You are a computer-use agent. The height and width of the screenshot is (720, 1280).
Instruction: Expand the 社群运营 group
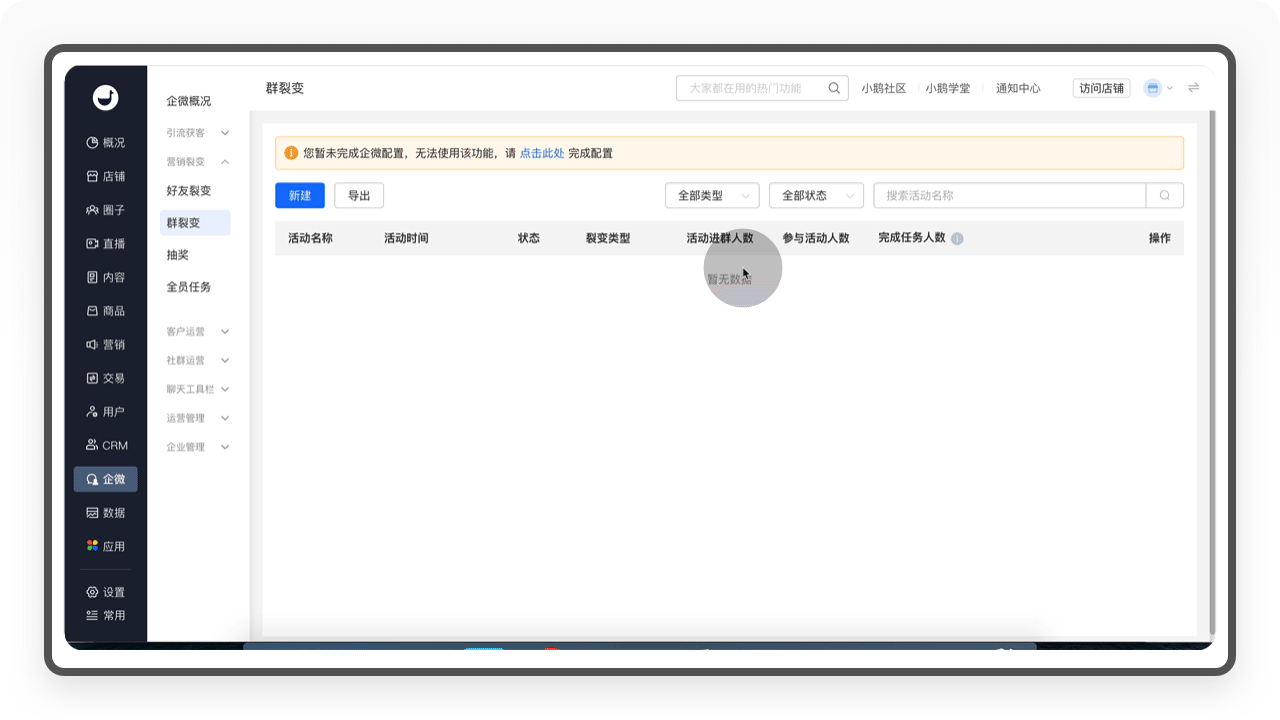(197, 361)
